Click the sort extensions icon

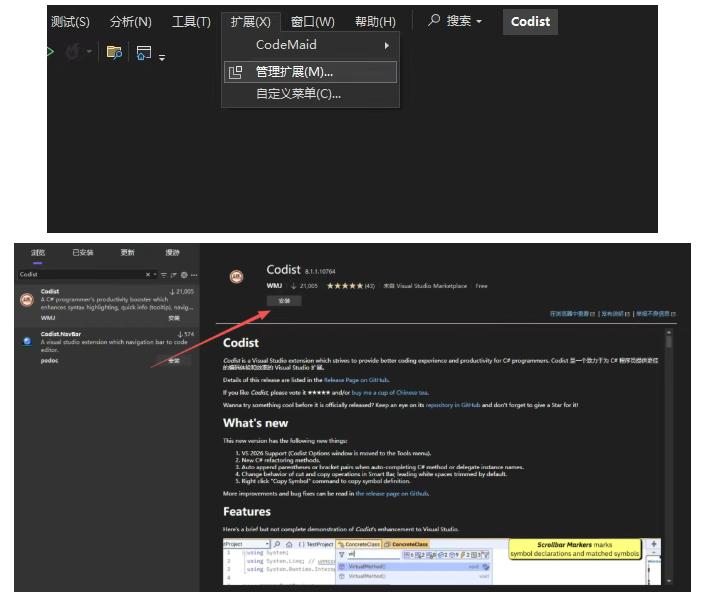point(174,275)
